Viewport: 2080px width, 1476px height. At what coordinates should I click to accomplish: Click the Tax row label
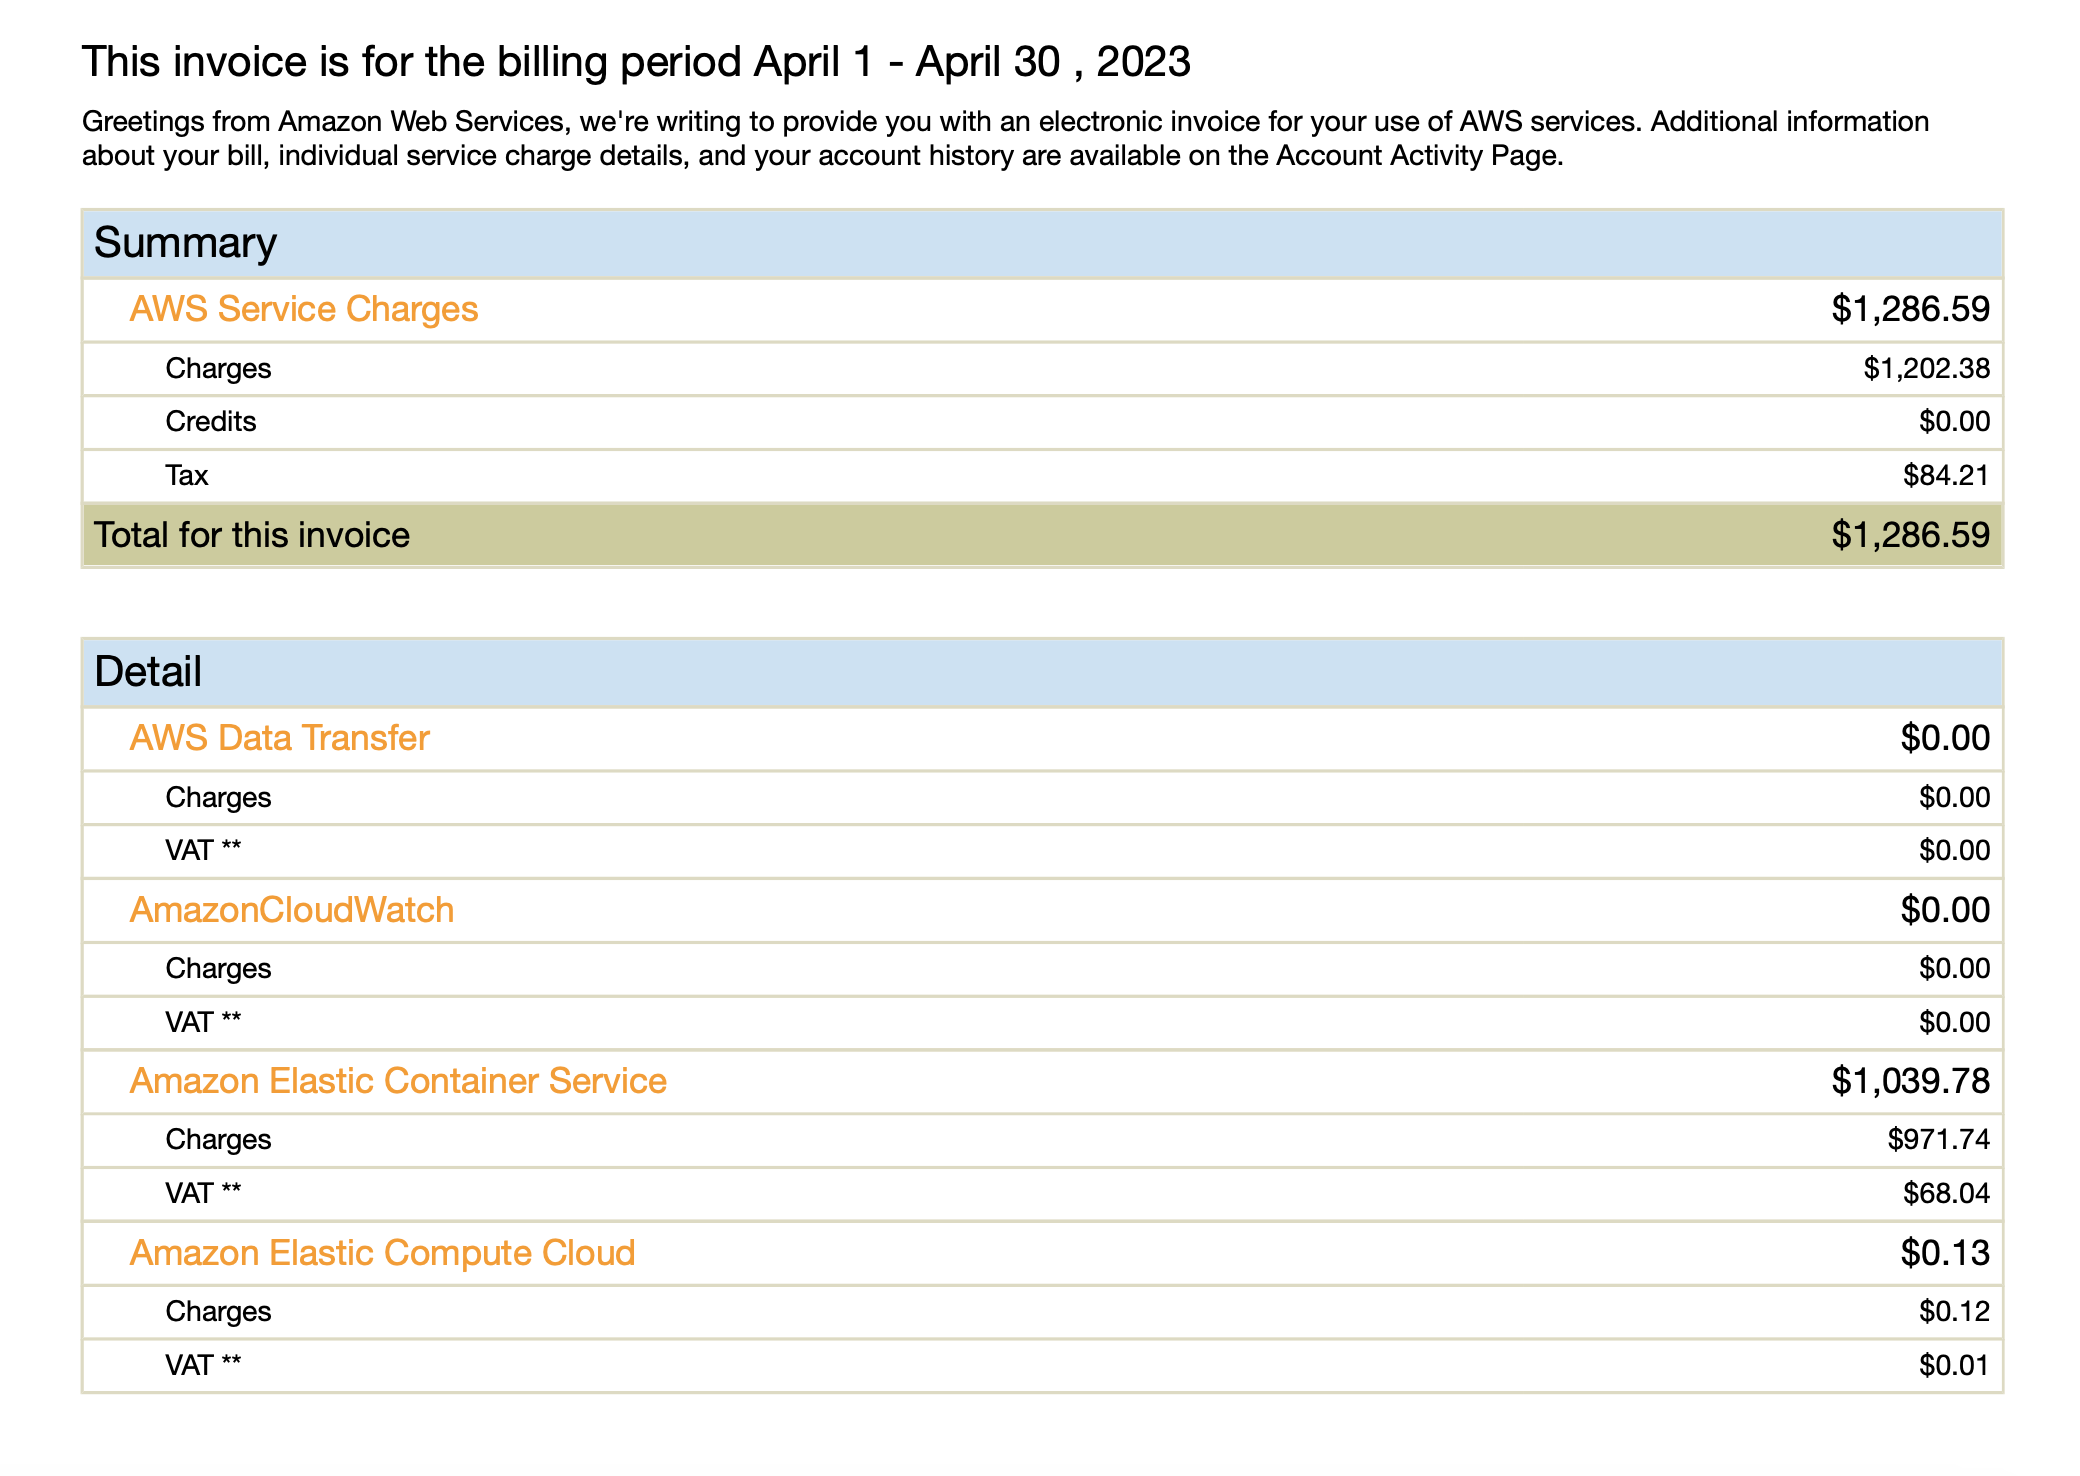187,475
